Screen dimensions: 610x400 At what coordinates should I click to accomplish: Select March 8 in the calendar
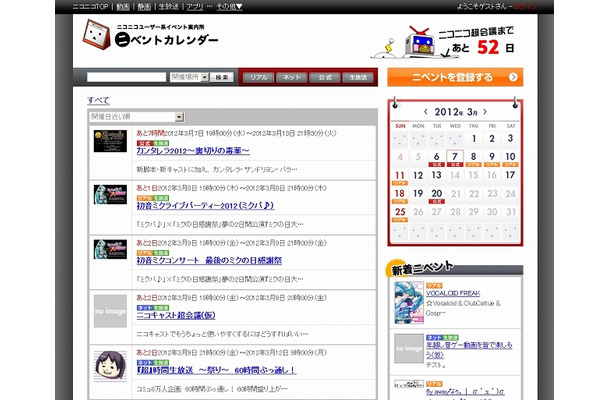click(473, 158)
